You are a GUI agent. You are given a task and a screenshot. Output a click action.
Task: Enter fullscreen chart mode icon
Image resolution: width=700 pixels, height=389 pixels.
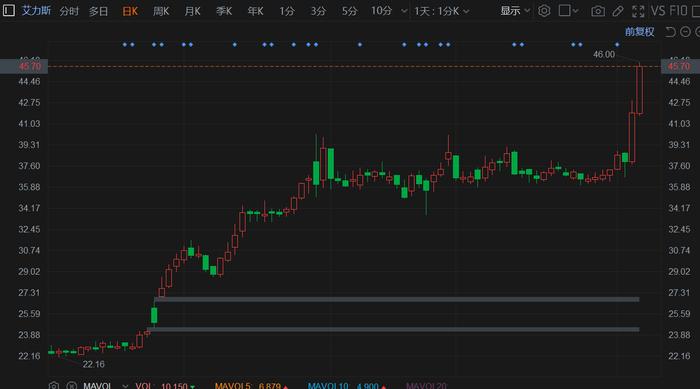[x=638, y=11]
